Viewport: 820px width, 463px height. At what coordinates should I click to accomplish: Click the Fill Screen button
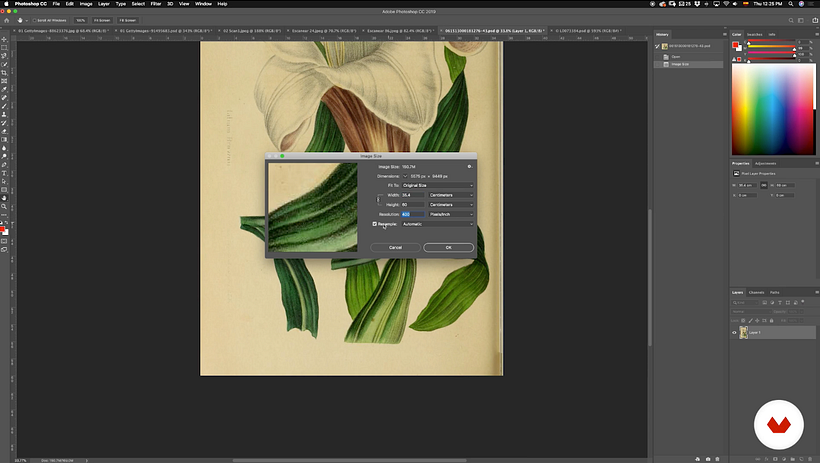(128, 20)
